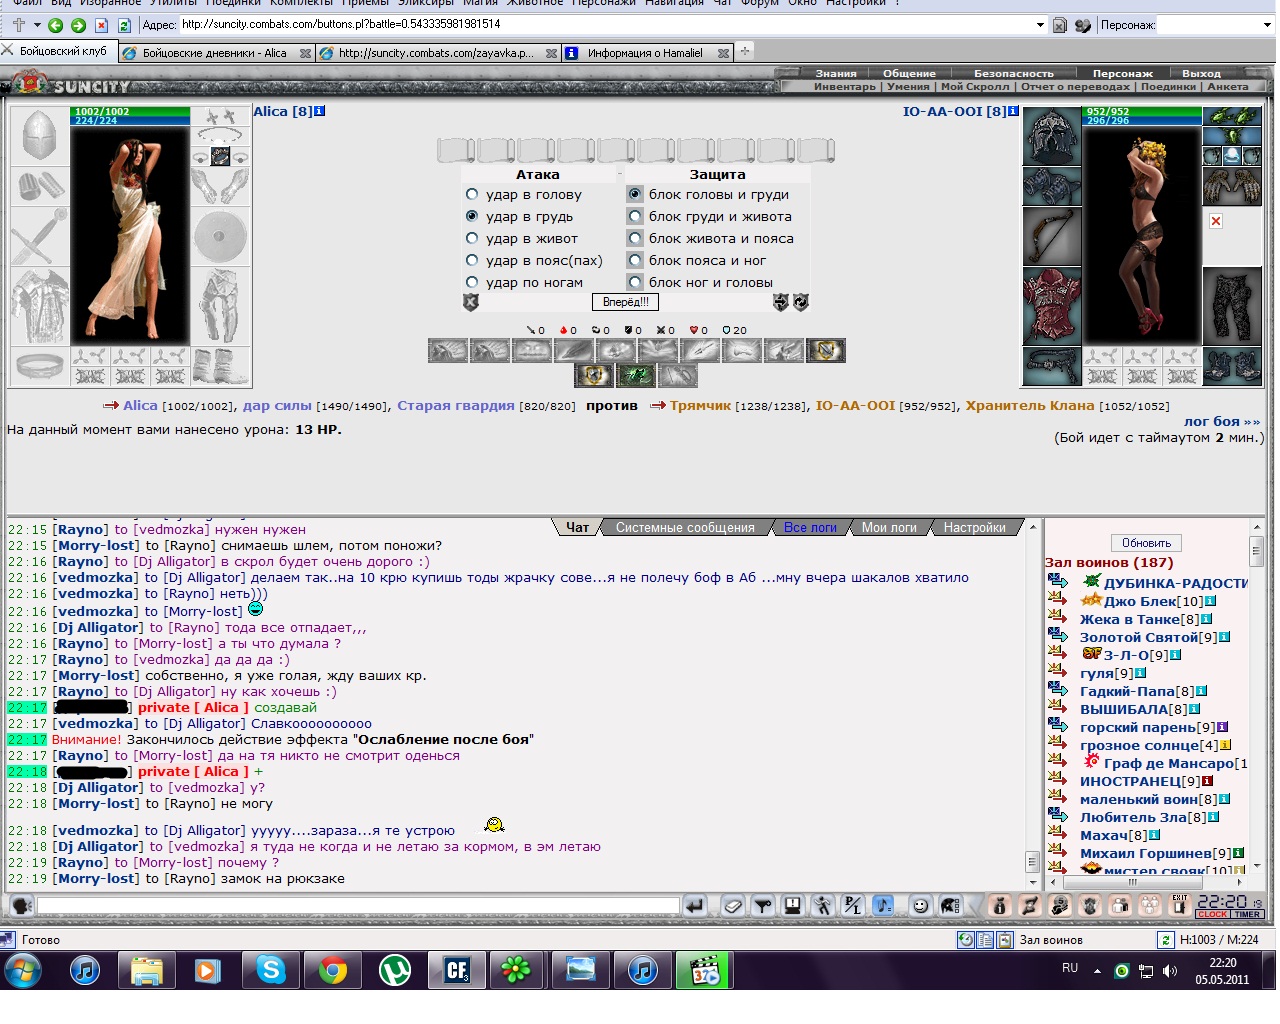Select attack 'удар в живот'

point(472,238)
